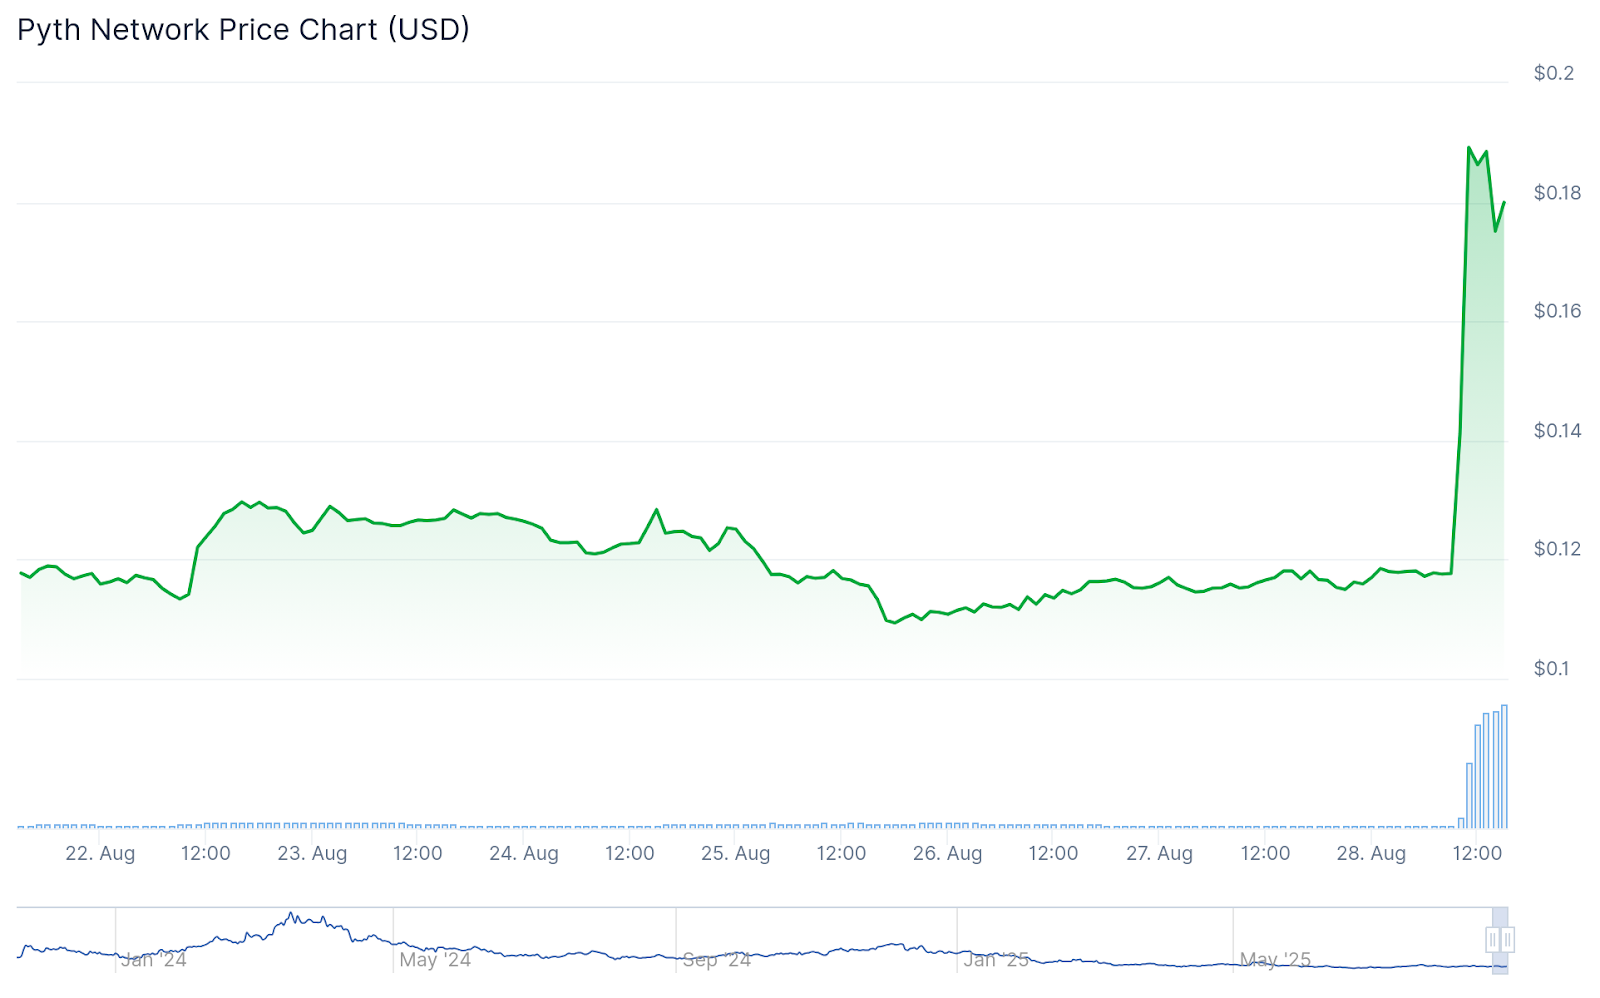Click the 22. Aug date axis label

[x=100, y=854]
